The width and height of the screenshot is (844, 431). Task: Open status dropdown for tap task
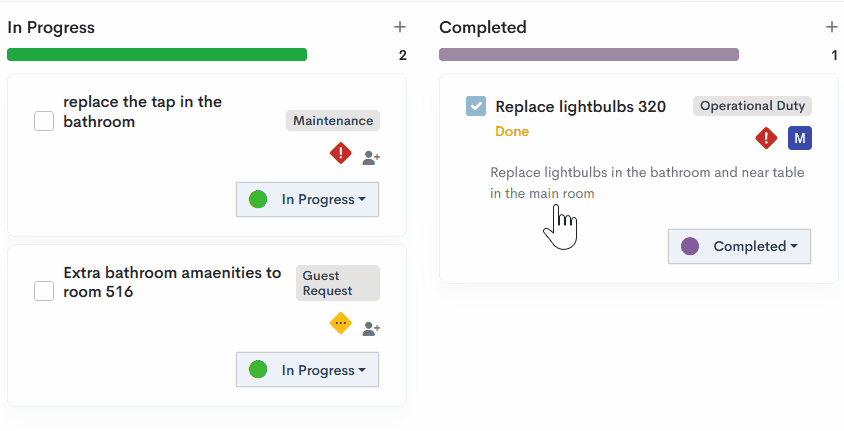pos(307,199)
